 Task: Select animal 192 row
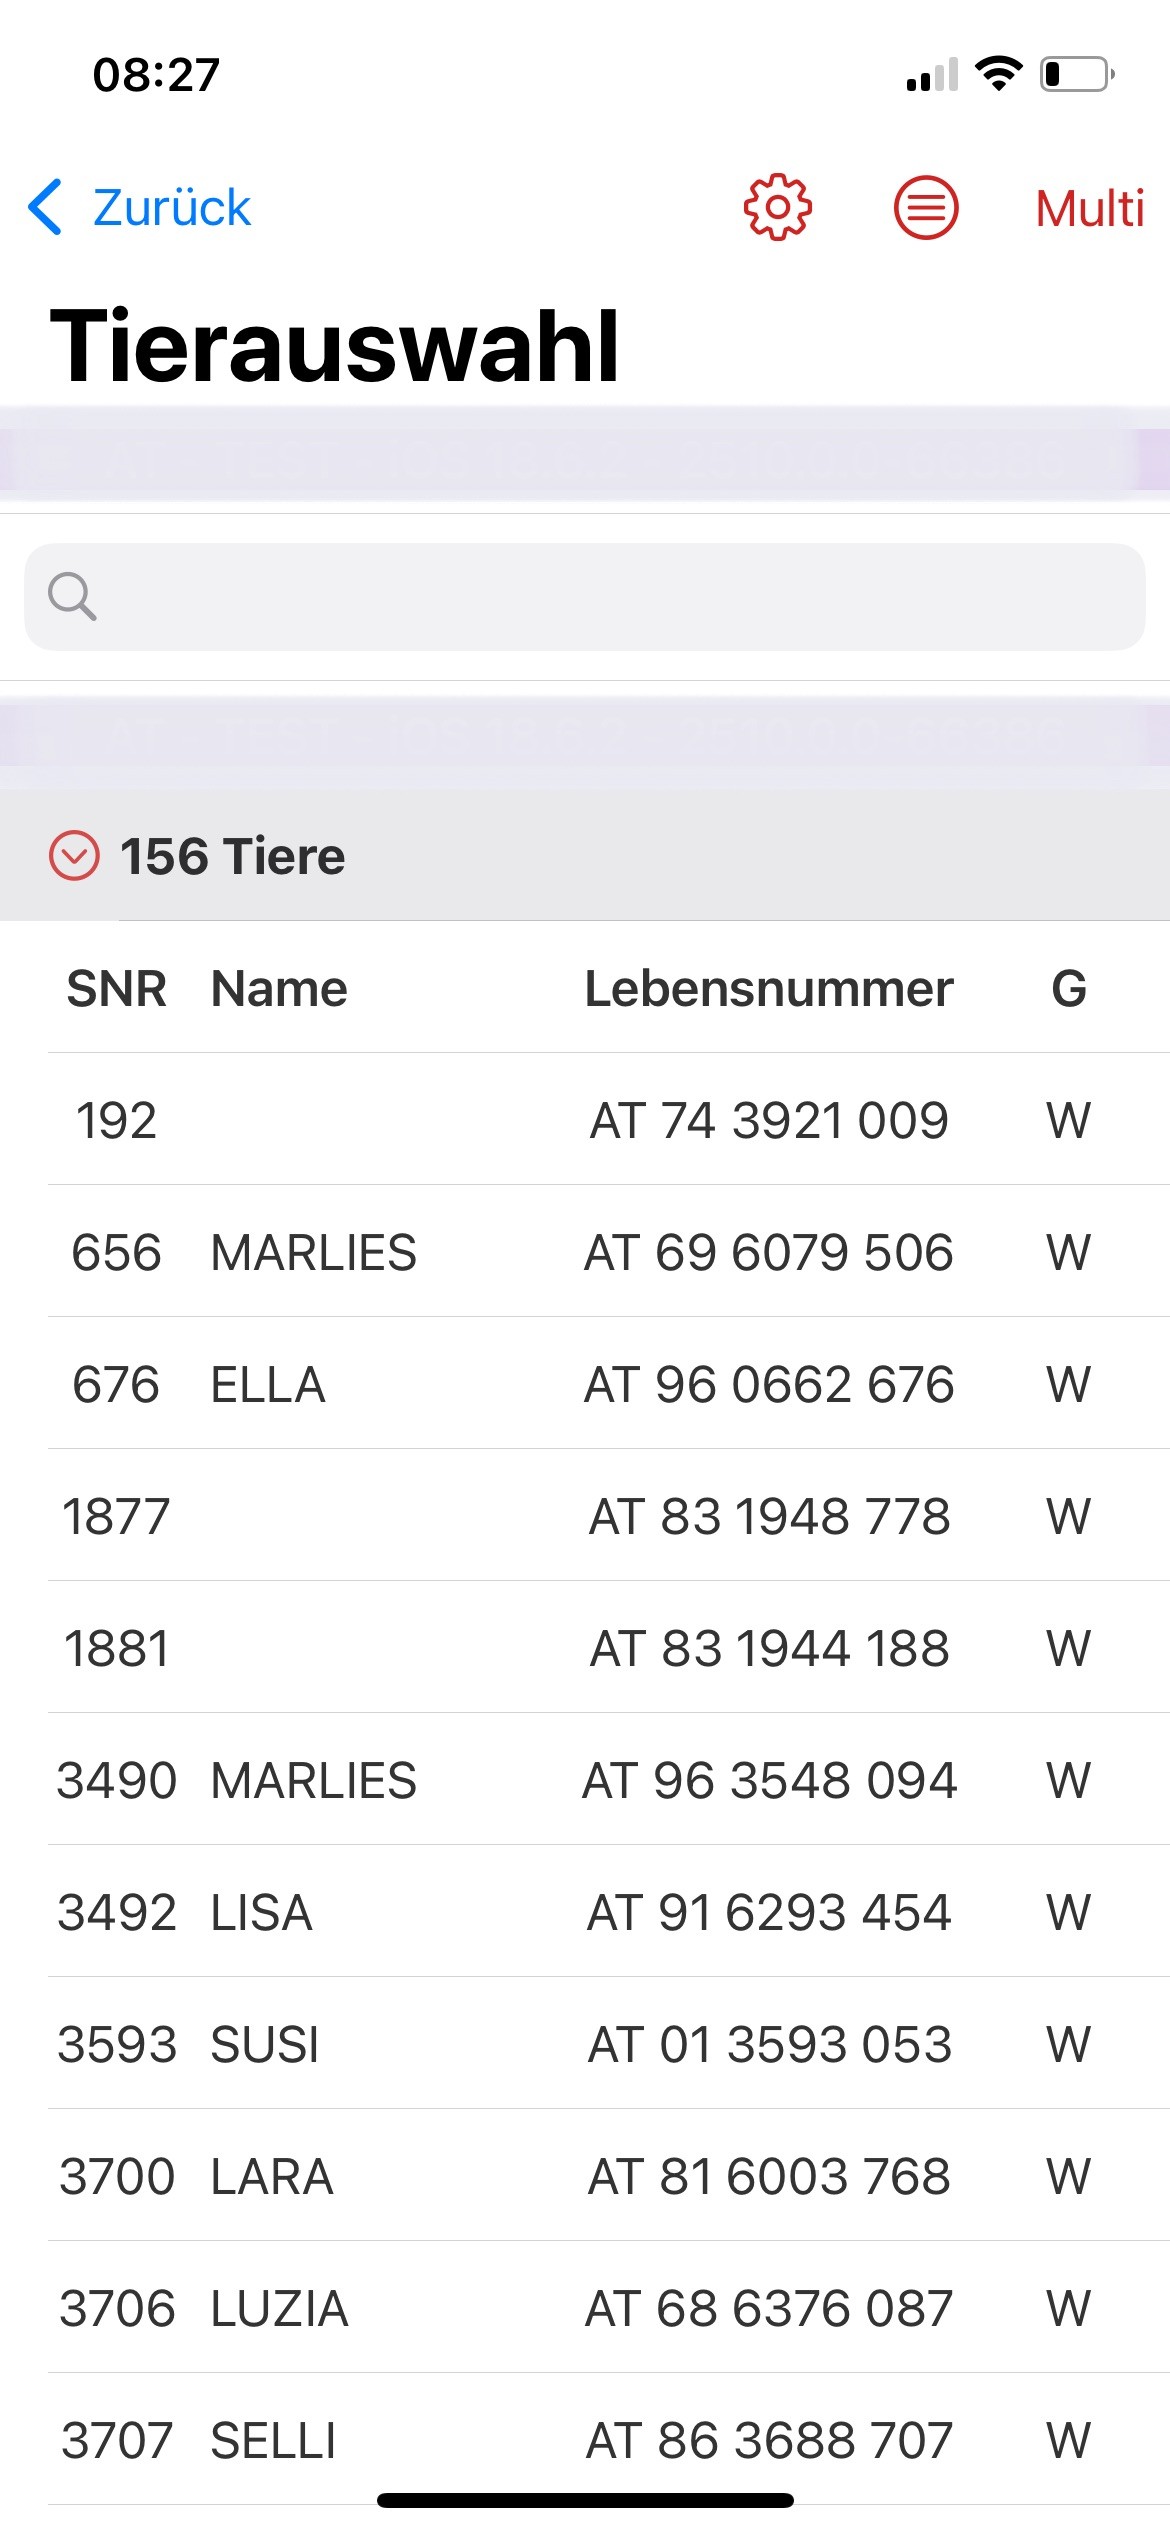pos(584,1120)
